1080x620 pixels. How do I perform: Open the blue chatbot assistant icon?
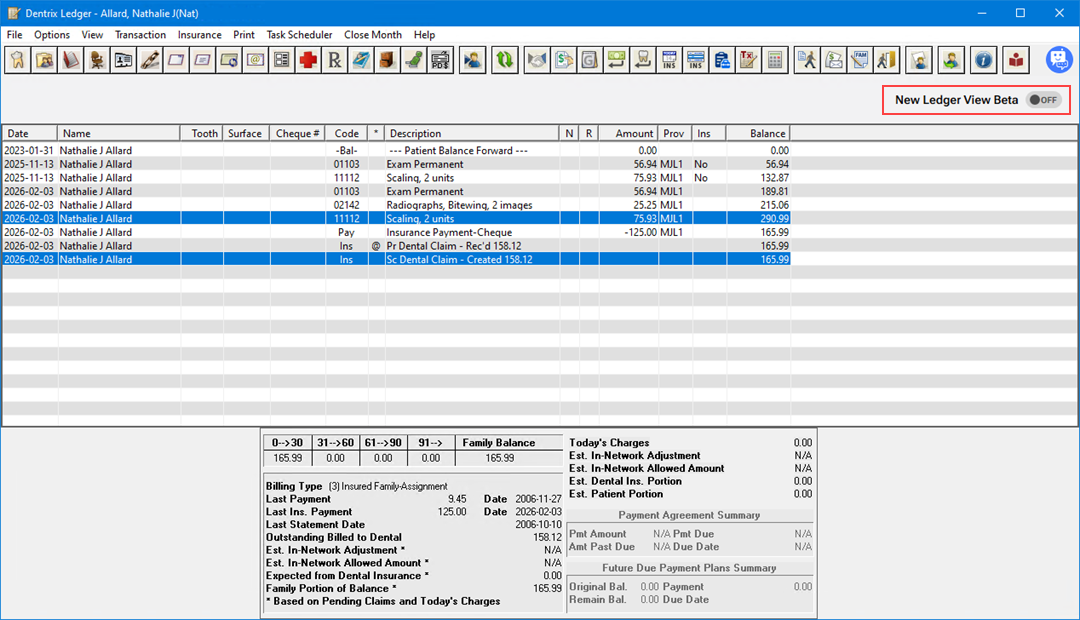(1059, 60)
